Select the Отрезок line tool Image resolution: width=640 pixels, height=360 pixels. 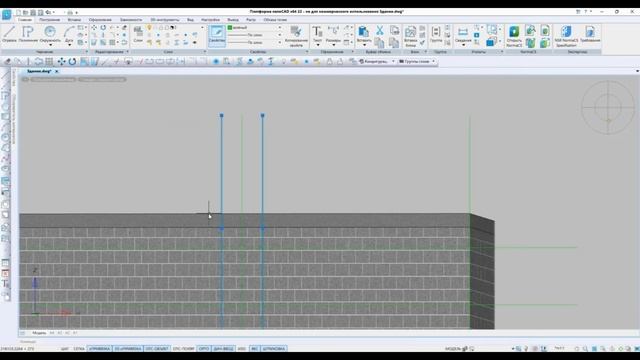[x=9, y=34]
